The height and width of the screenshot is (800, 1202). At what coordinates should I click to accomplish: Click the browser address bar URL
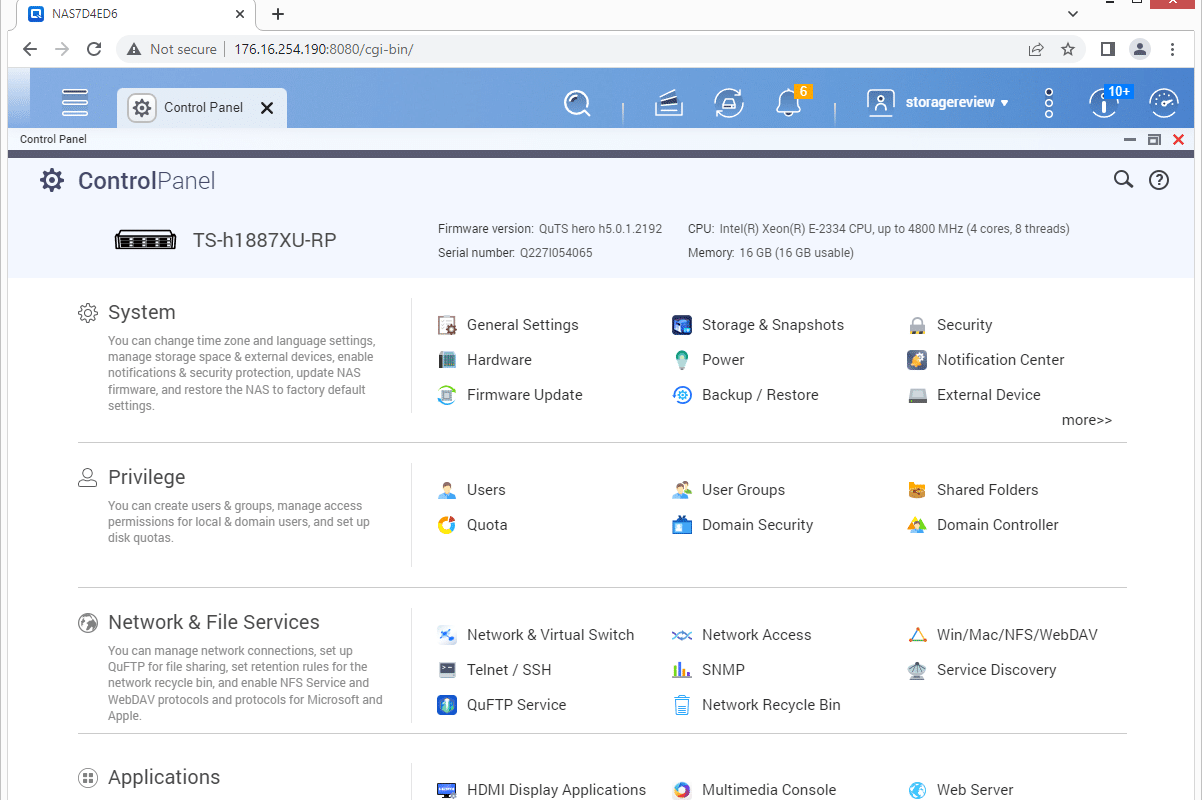coord(324,49)
